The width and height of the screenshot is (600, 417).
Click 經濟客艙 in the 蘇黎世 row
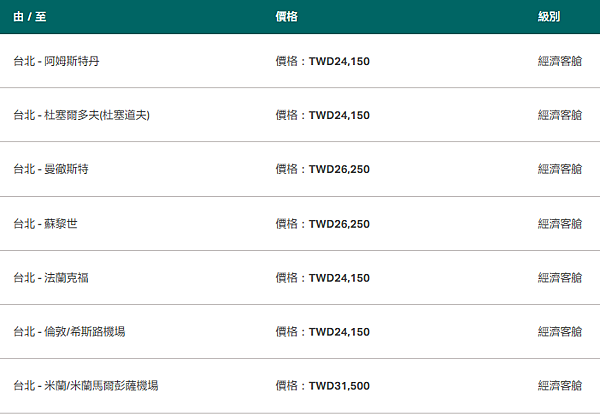[560, 224]
